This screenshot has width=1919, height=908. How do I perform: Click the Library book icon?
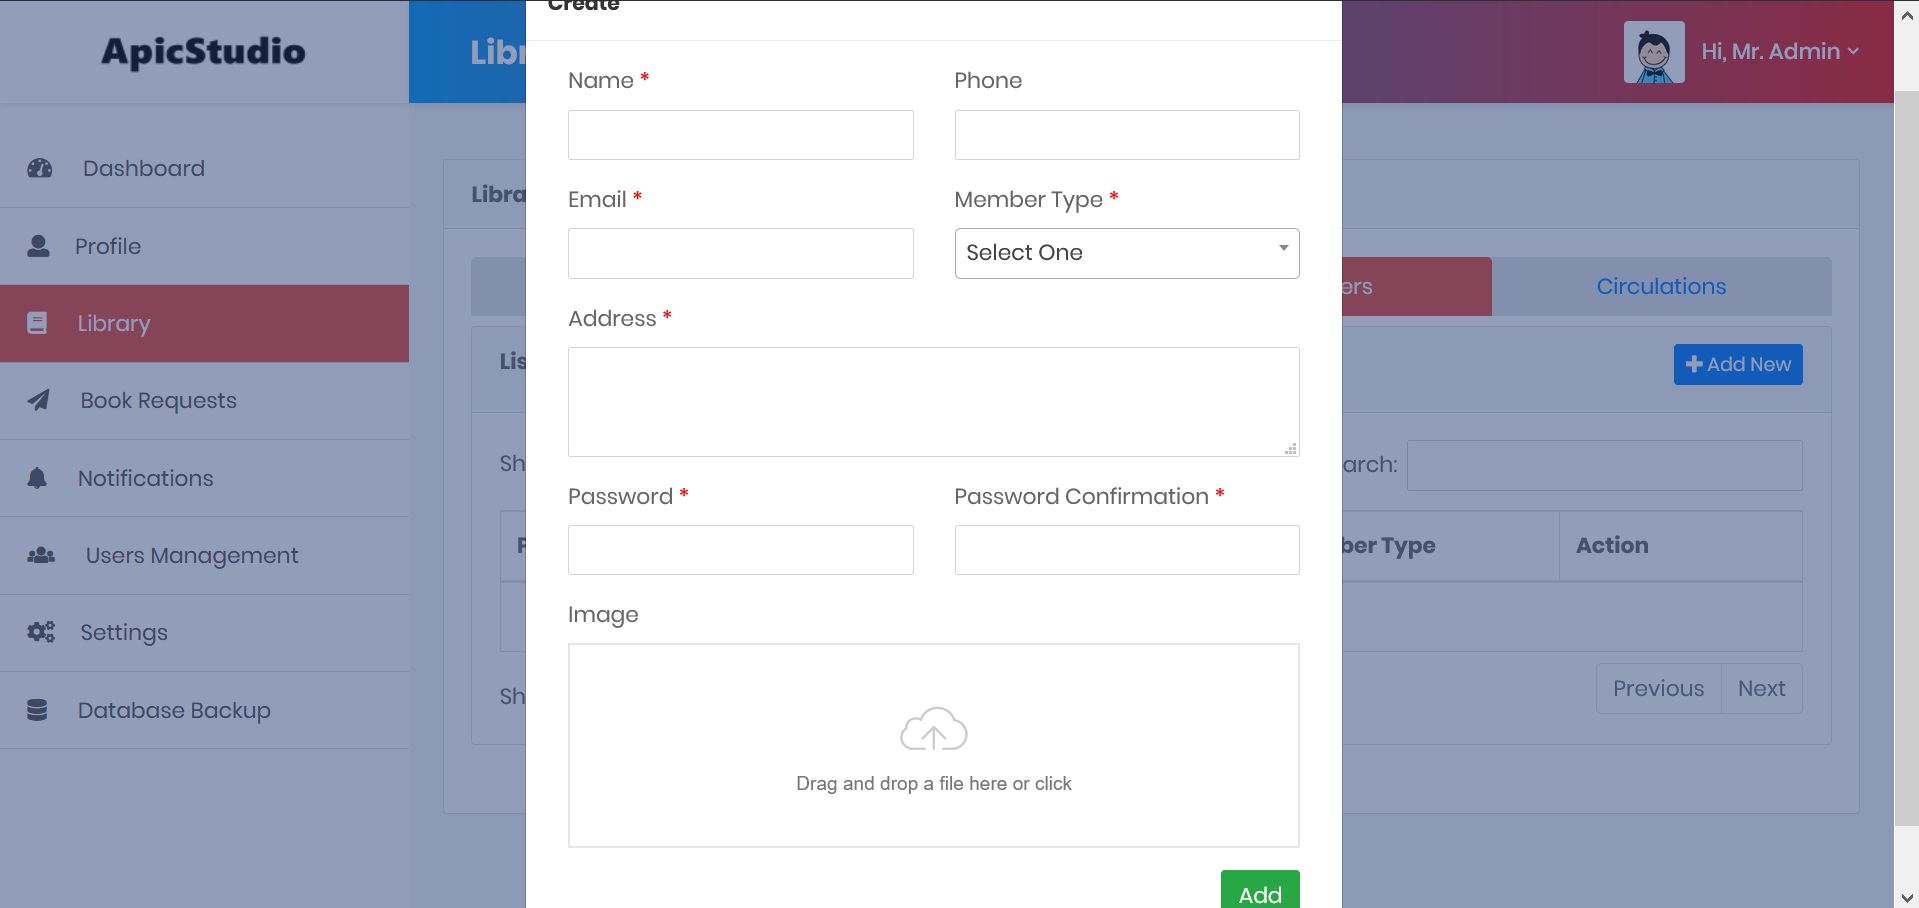(x=37, y=323)
